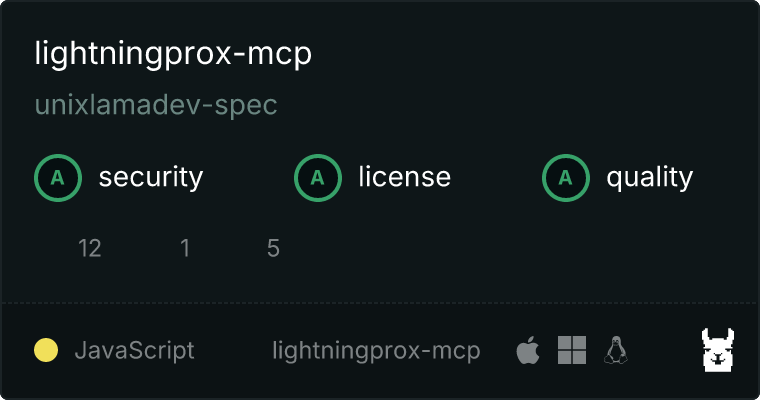This screenshot has height=400, width=760.
Task: Click the count showing 5
Action: [273, 248]
